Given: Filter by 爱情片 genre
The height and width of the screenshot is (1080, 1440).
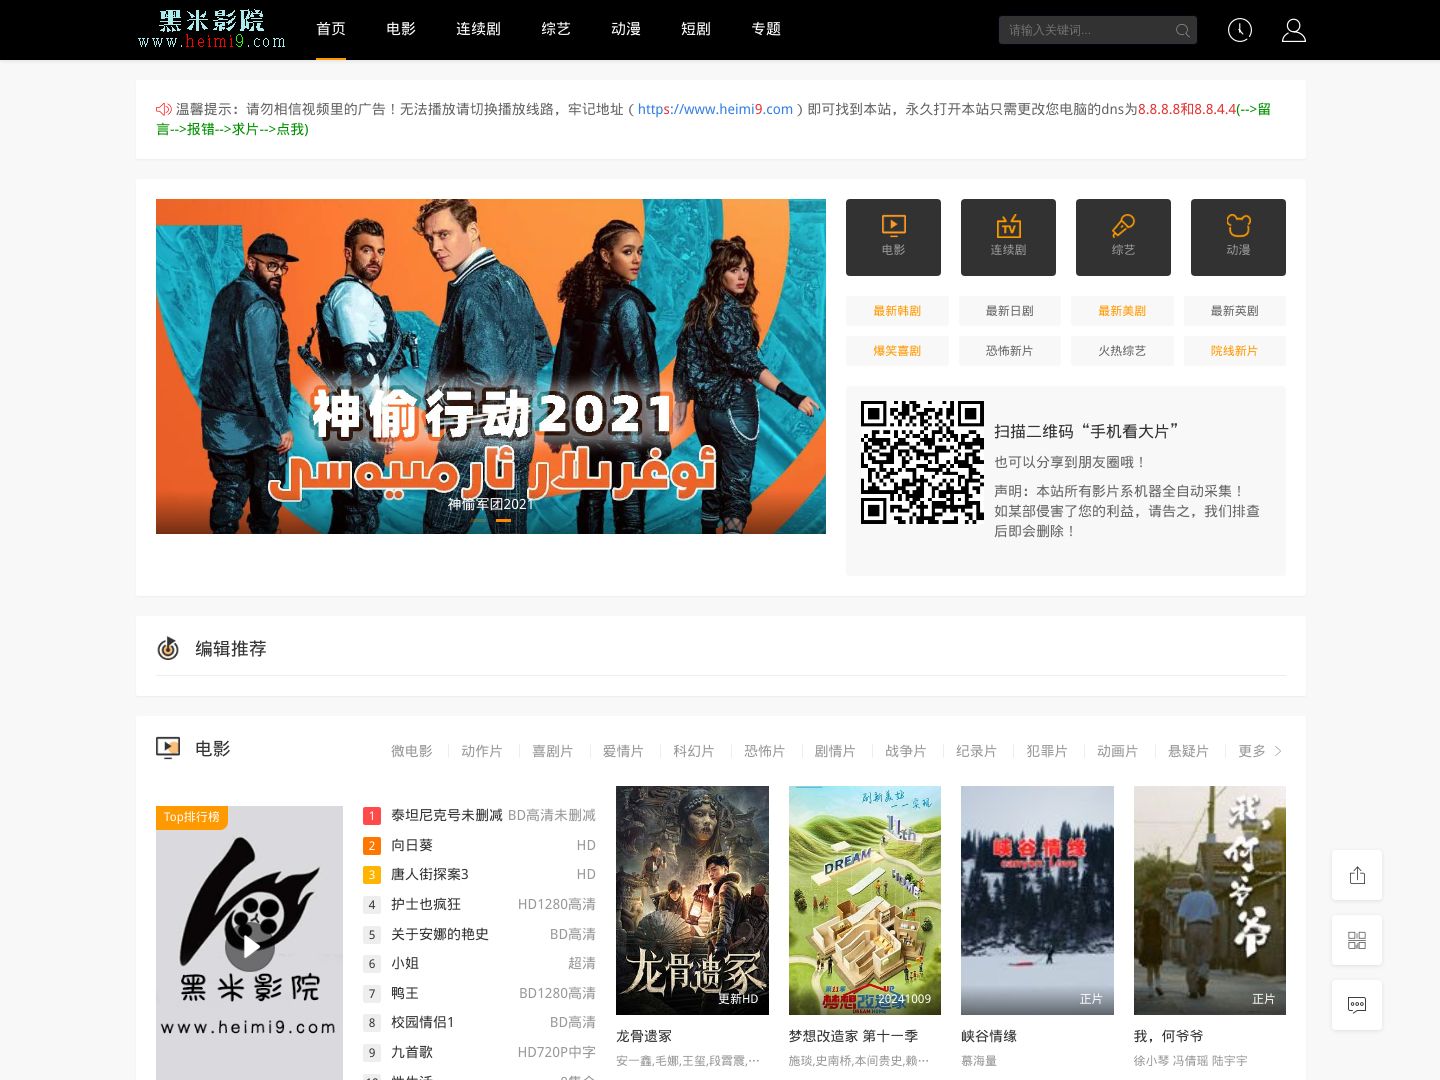Looking at the screenshot, I should (x=623, y=751).
